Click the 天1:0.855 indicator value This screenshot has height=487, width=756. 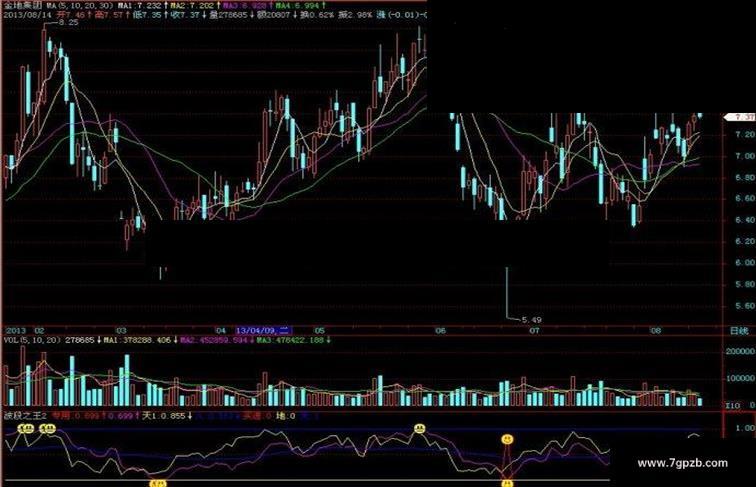(164, 416)
